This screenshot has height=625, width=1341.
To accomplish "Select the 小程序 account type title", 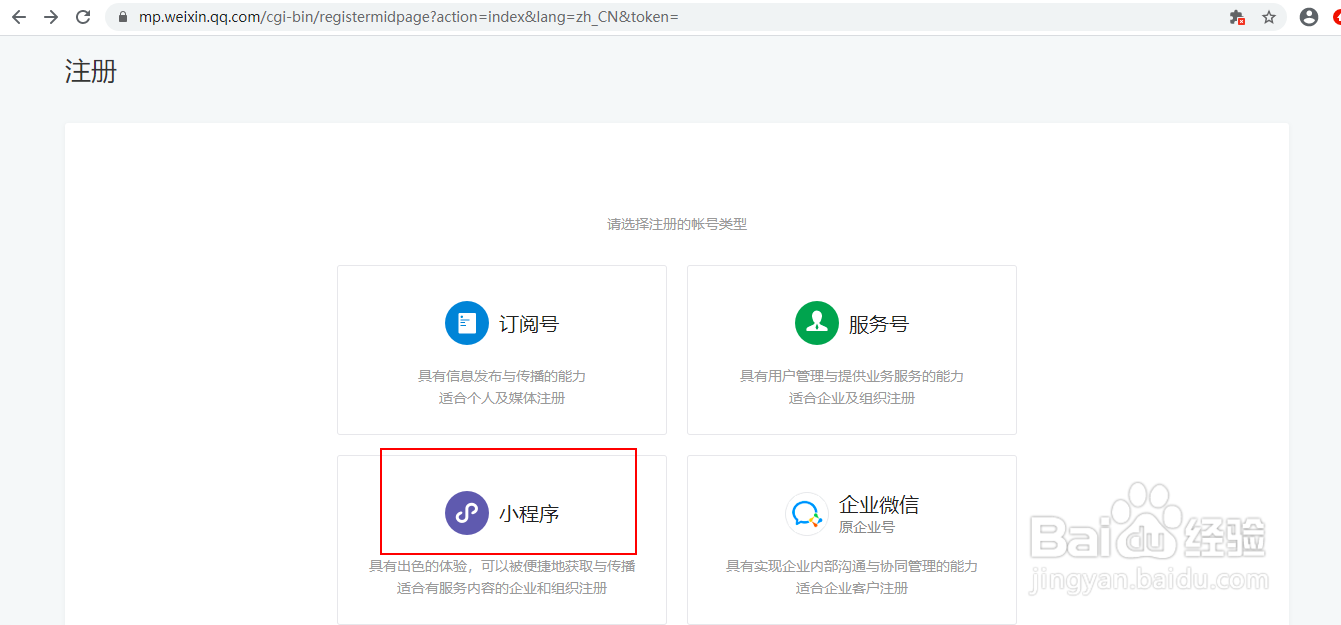I will [529, 514].
